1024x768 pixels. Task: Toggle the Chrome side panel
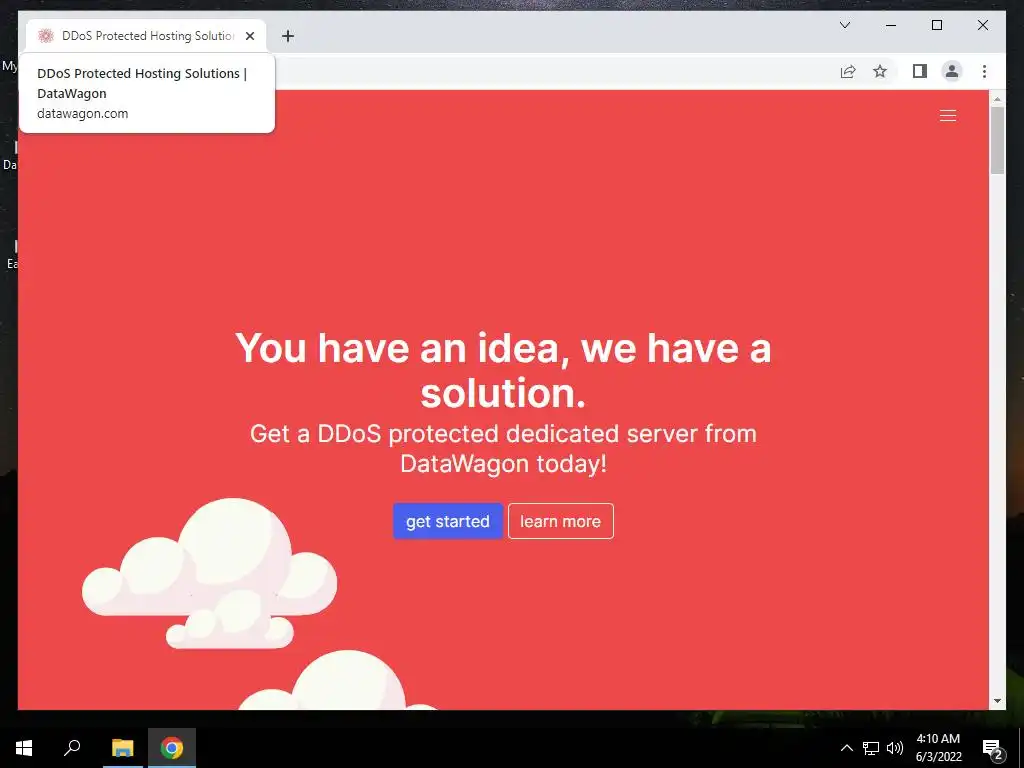click(920, 71)
